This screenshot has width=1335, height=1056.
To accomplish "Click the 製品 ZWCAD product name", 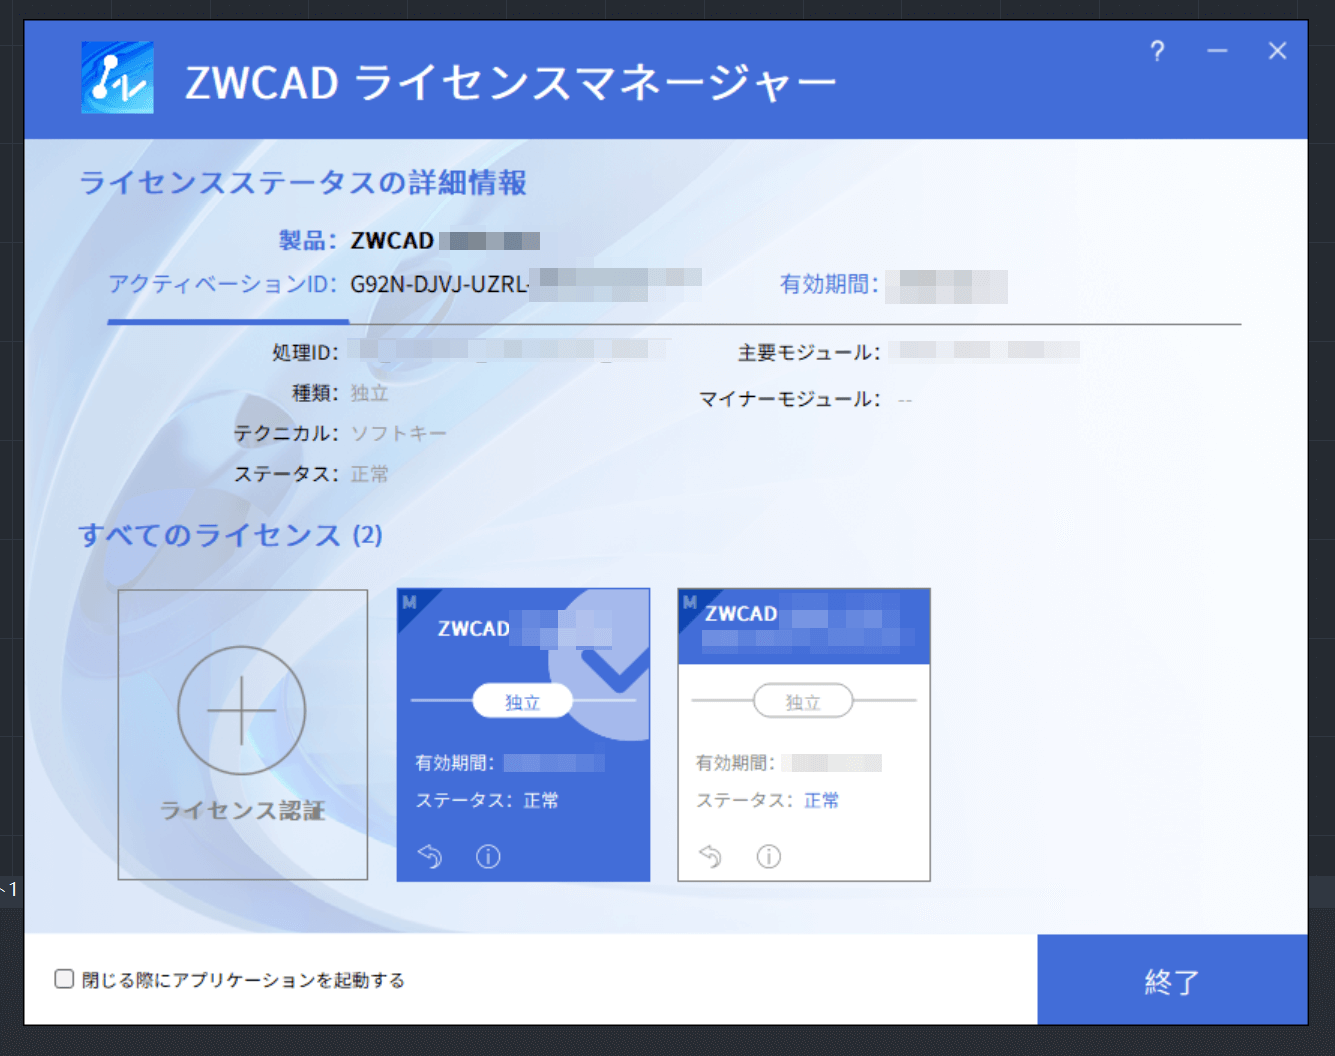I will [x=392, y=241].
